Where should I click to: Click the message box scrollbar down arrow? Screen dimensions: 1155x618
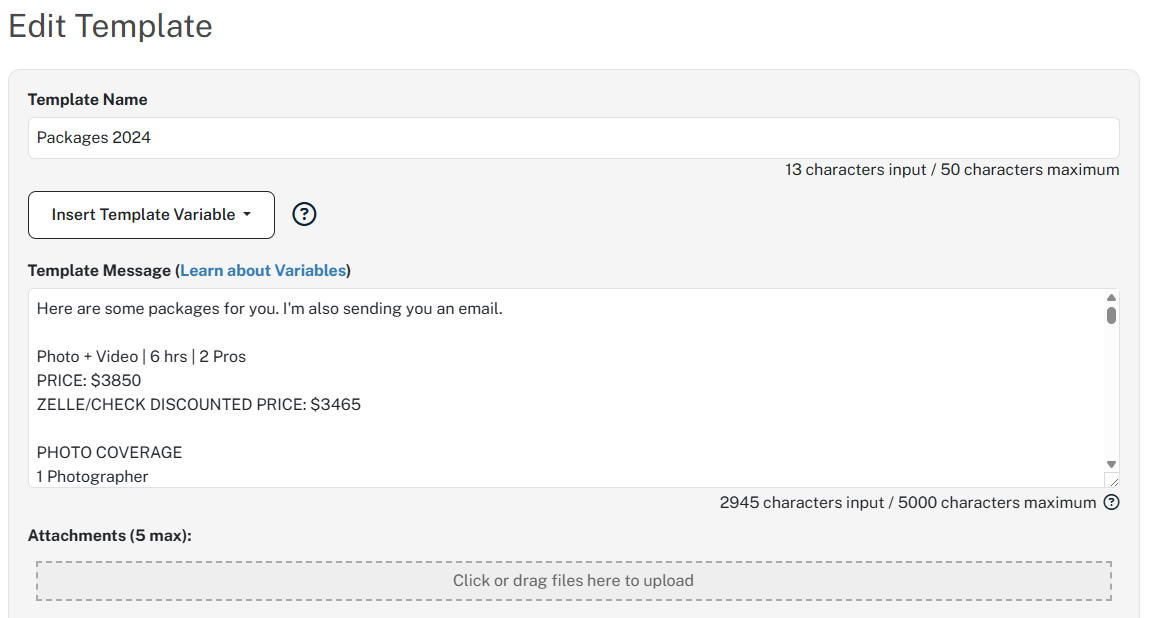tap(1111, 464)
